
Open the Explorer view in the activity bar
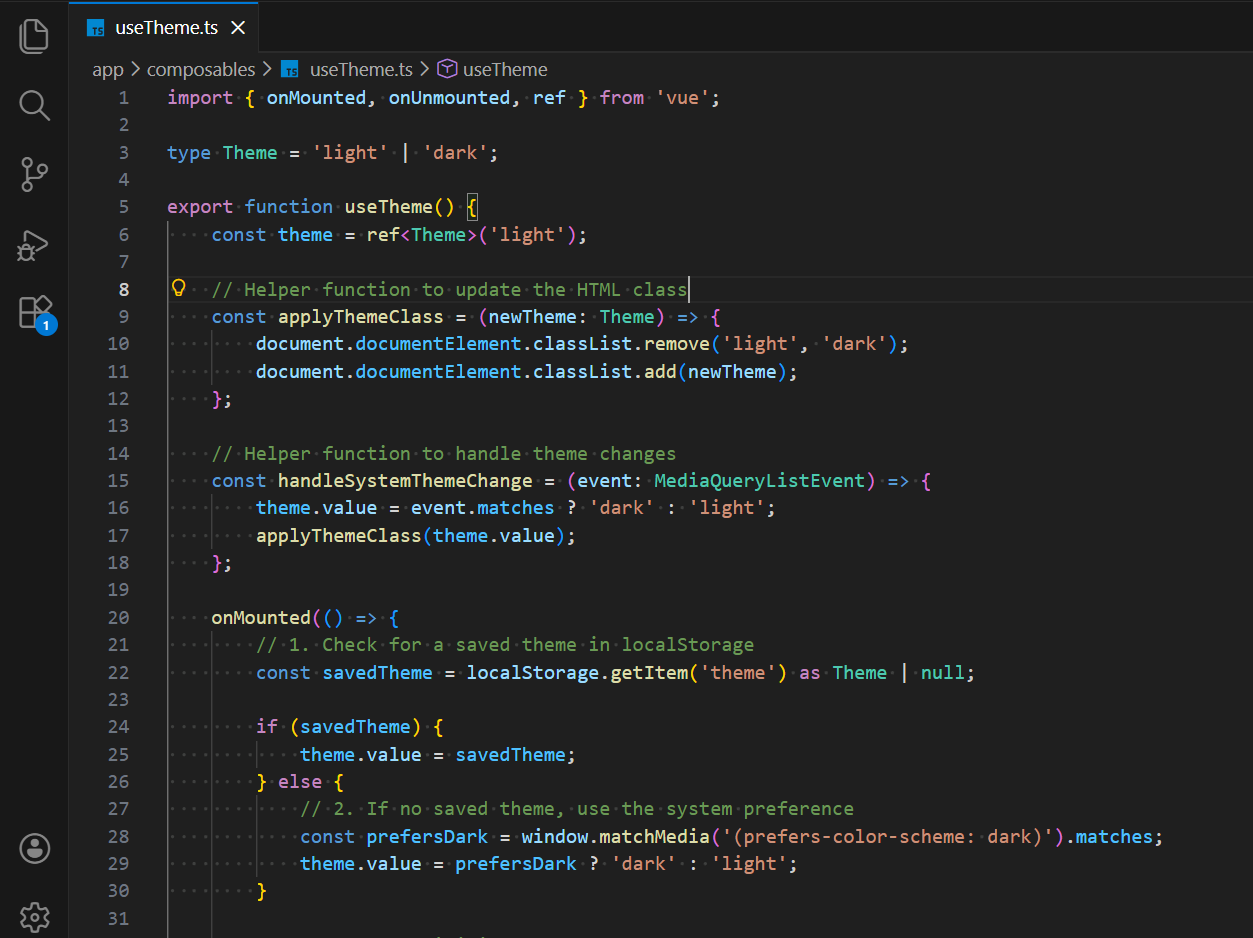point(34,36)
